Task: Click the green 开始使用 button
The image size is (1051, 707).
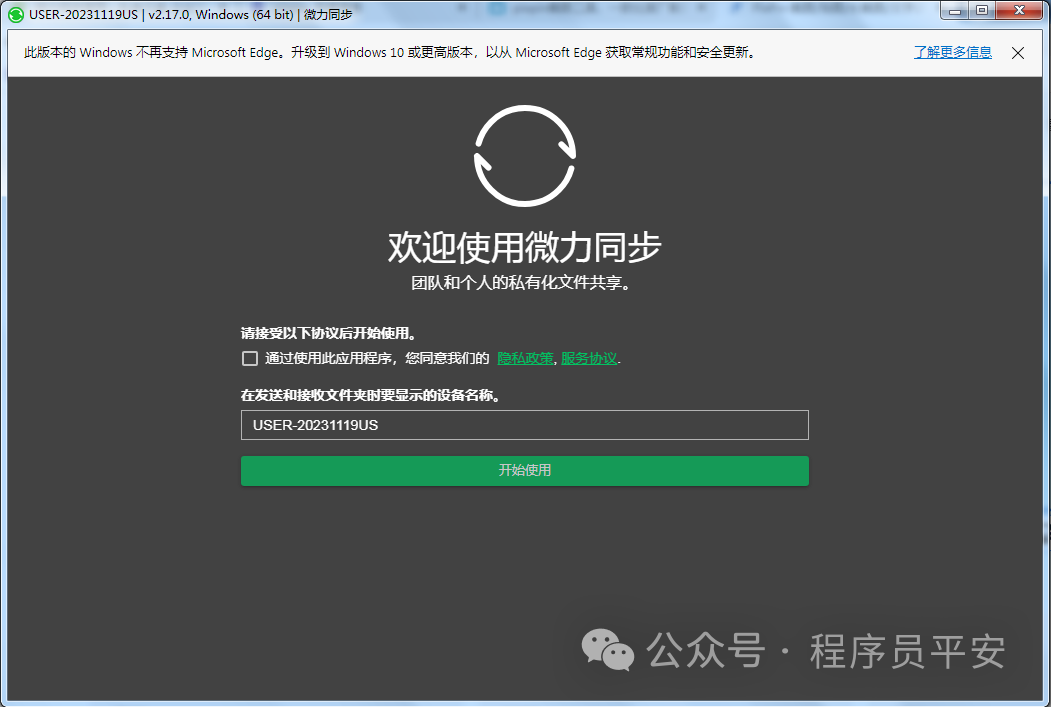Action: click(525, 470)
